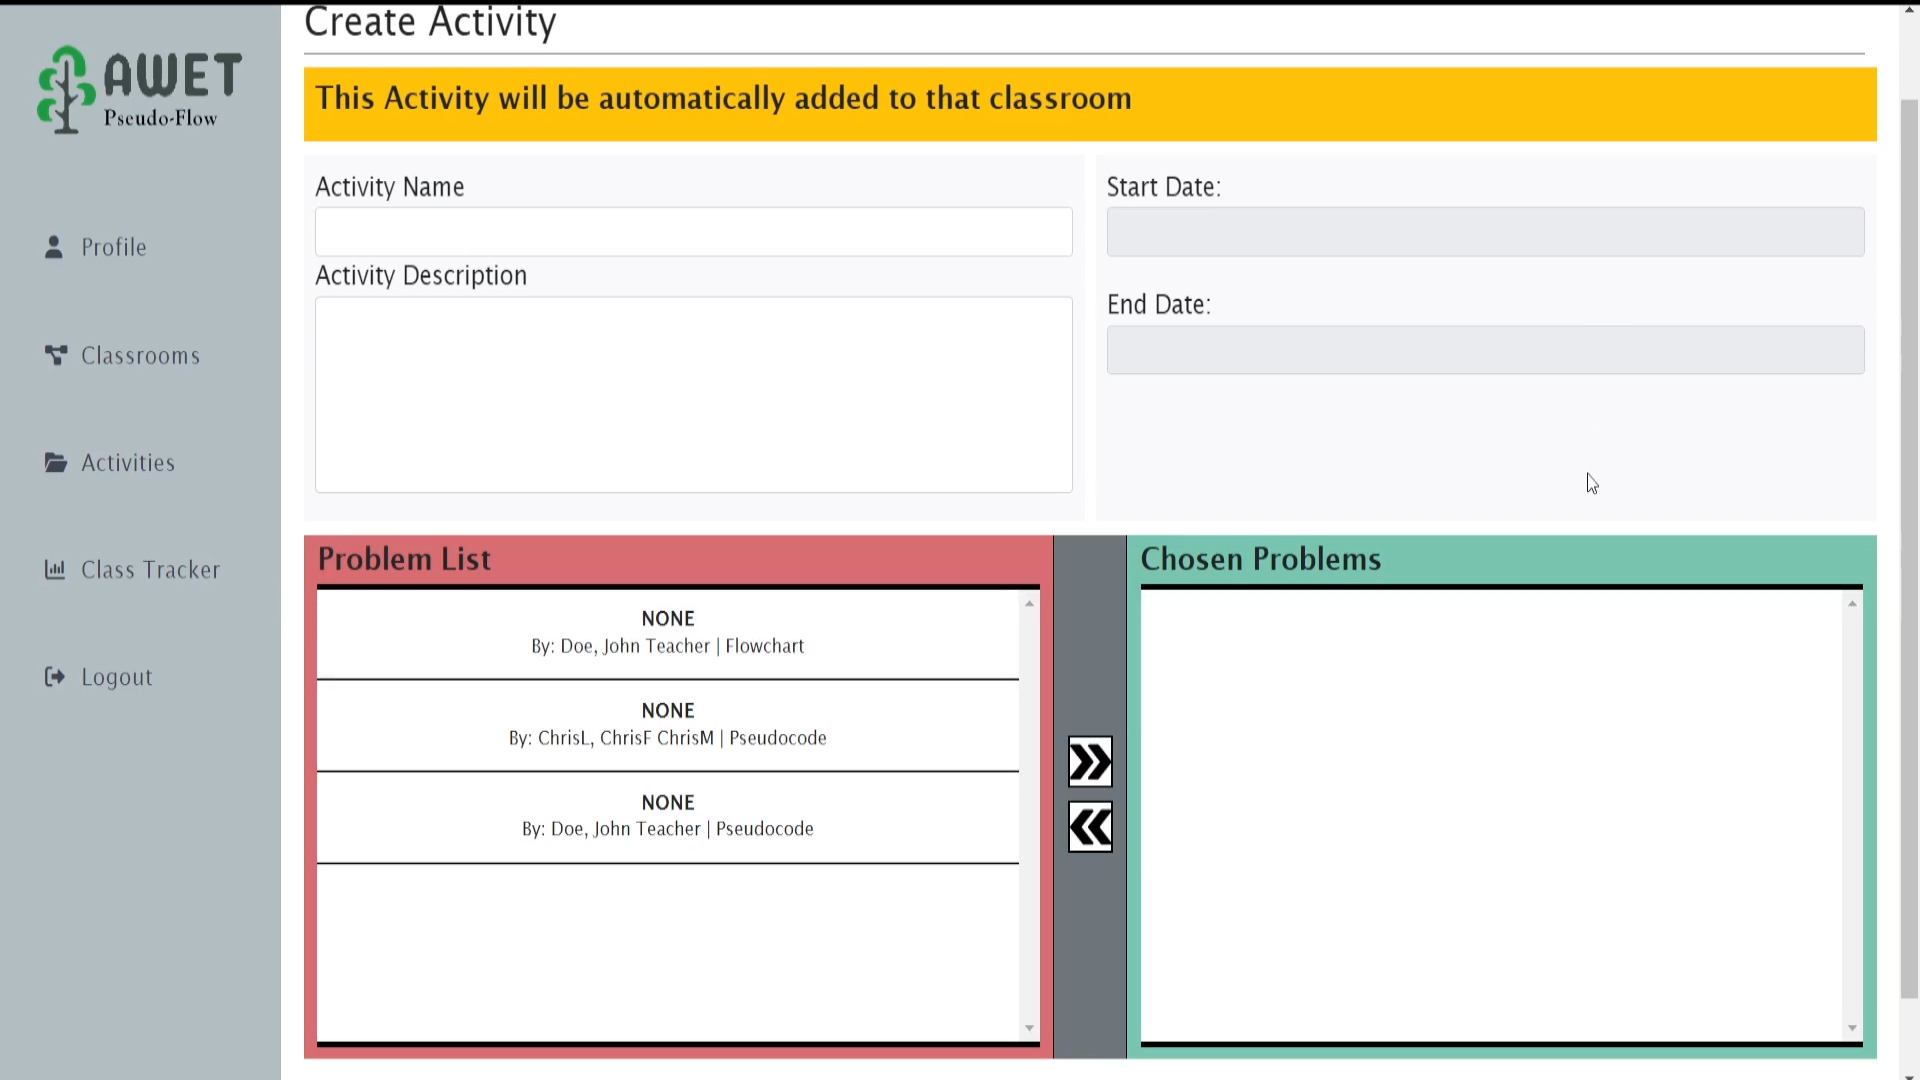Open the Start Date picker field
Image resolution: width=1920 pixels, height=1080 pixels.
pos(1484,232)
